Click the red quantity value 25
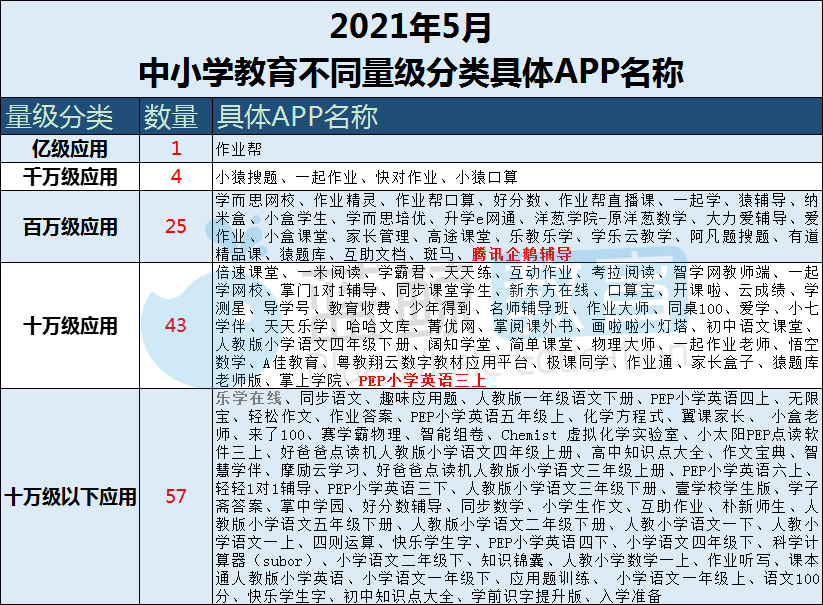This screenshot has height=605, width=823. [176, 227]
